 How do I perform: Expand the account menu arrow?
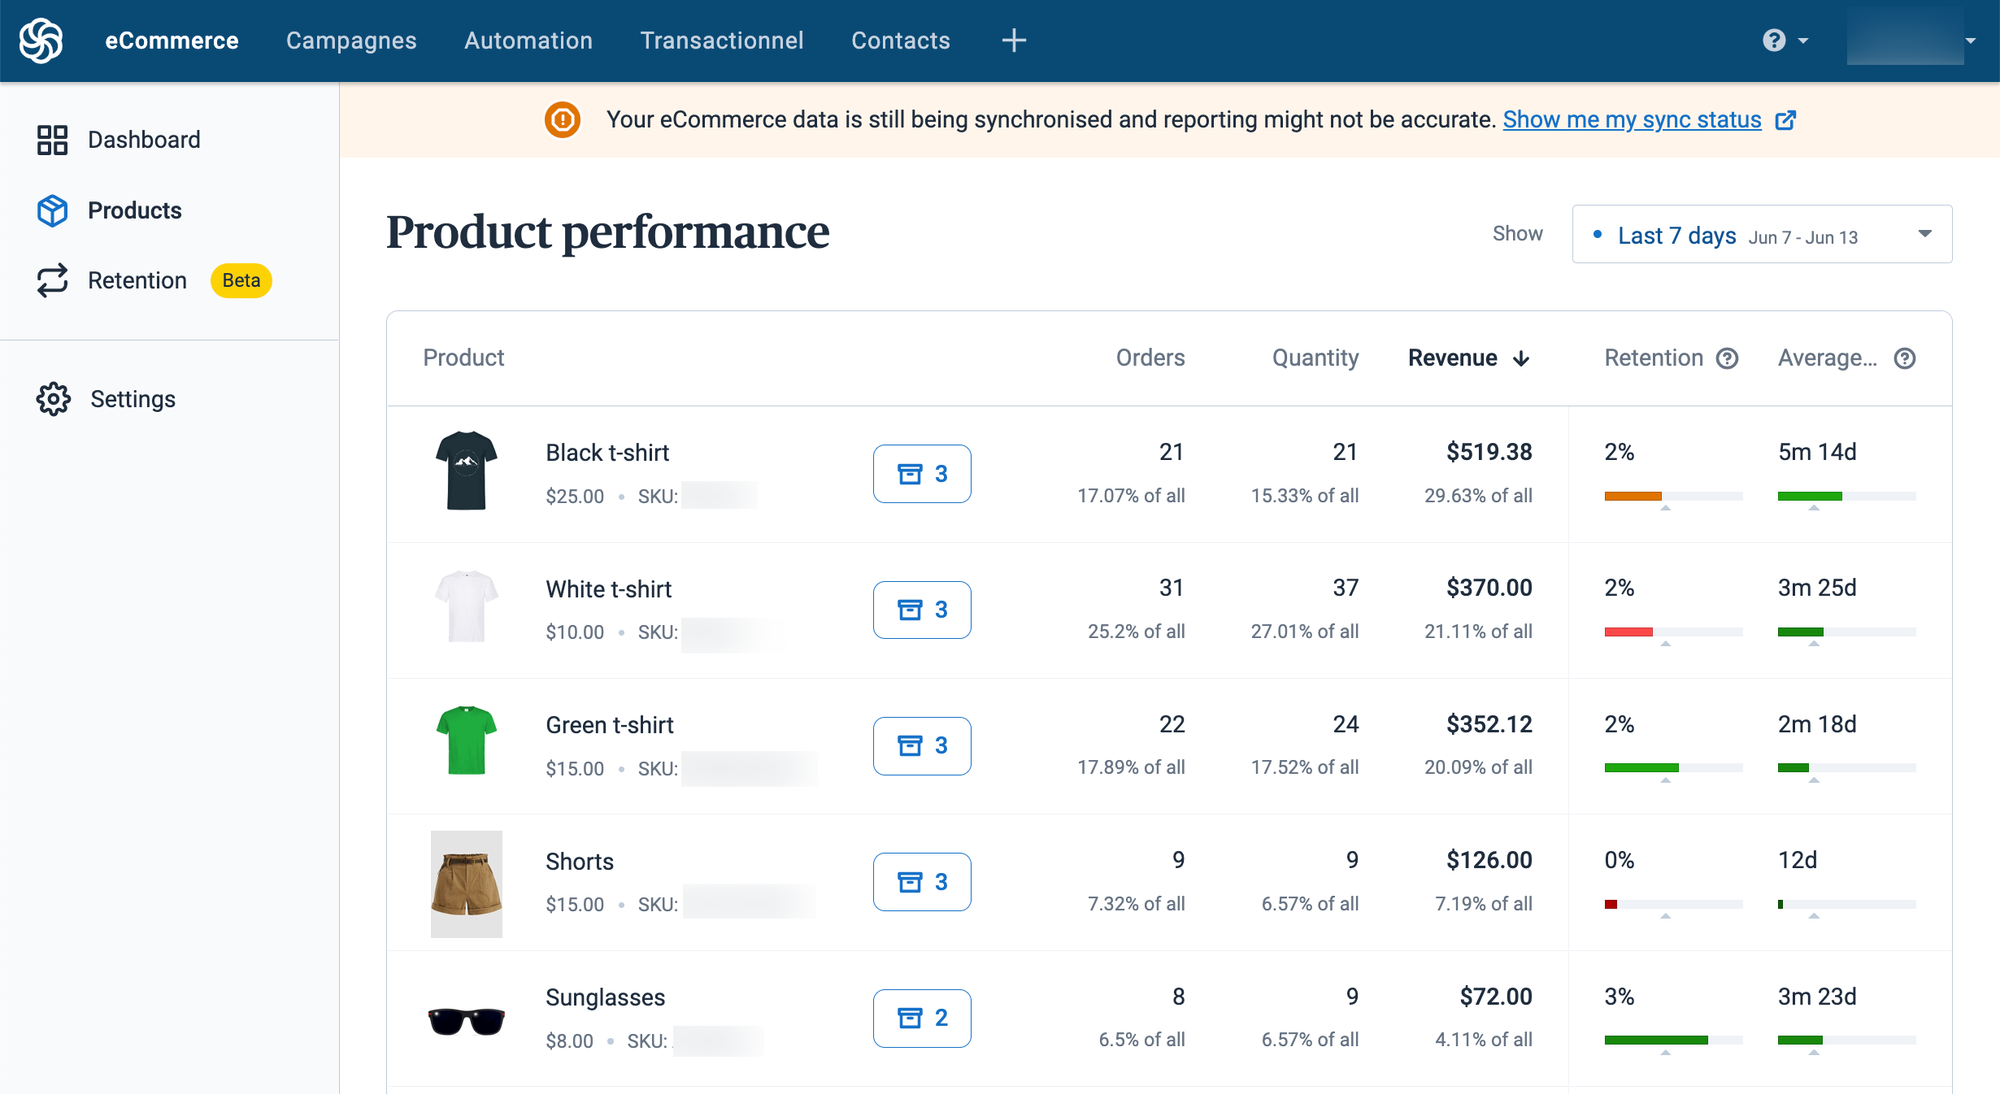click(1969, 41)
